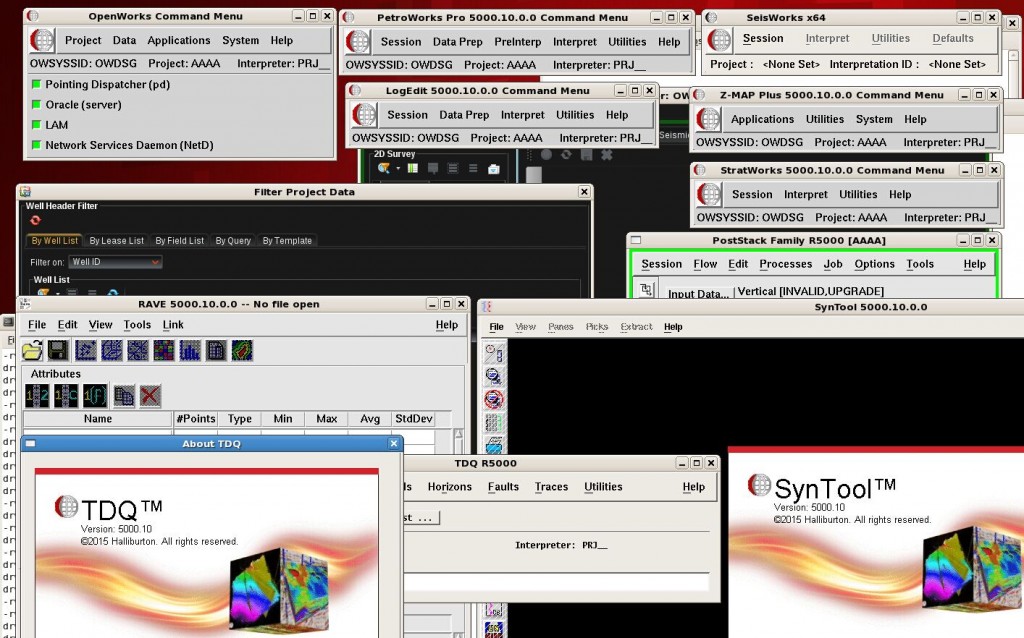This screenshot has height=638, width=1024.
Task: Click the red crossed-circle icon in SynTool sidebar
Action: [494, 399]
